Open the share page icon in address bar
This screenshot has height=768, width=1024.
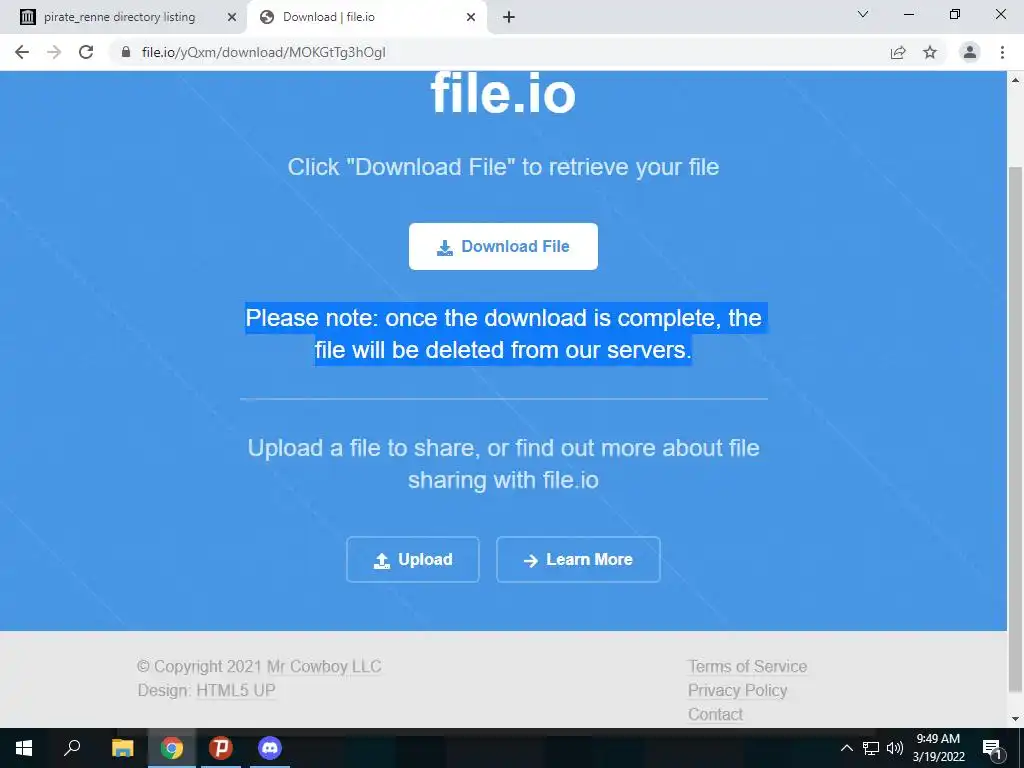(898, 52)
